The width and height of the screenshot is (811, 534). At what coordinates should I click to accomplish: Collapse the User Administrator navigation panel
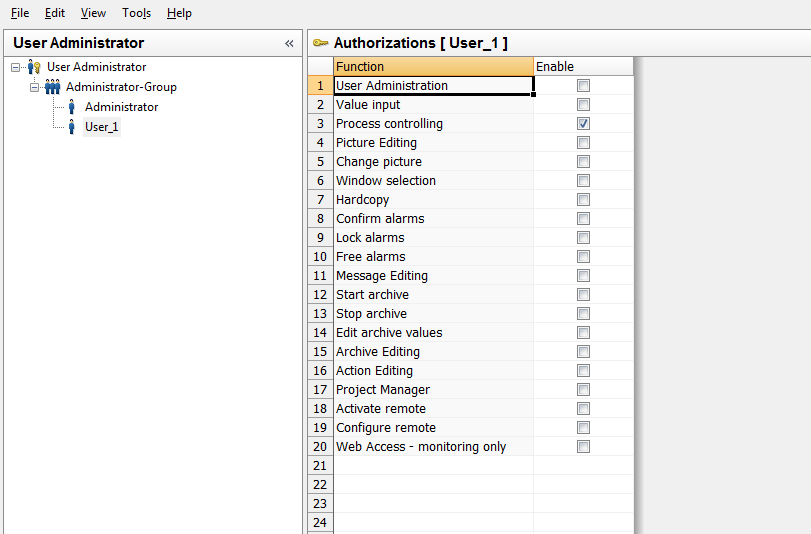[289, 43]
